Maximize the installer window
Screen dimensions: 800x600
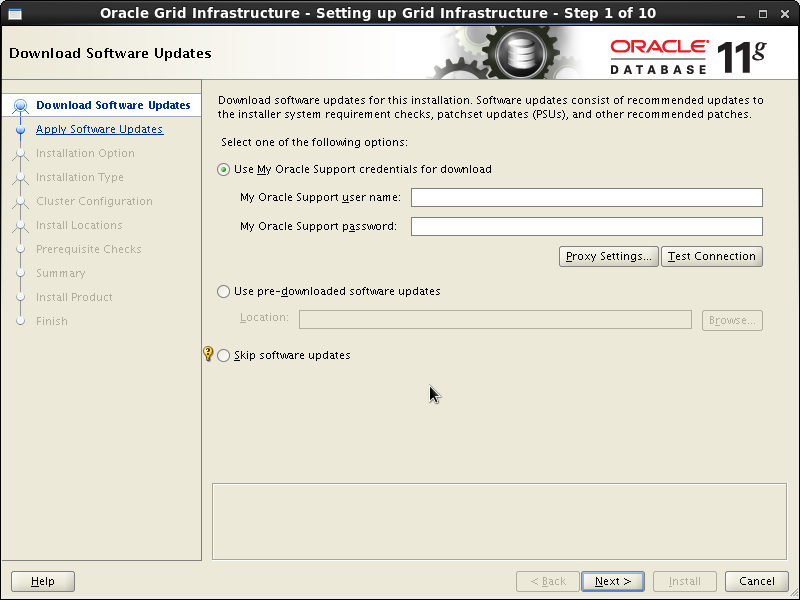pyautogui.click(x=763, y=14)
